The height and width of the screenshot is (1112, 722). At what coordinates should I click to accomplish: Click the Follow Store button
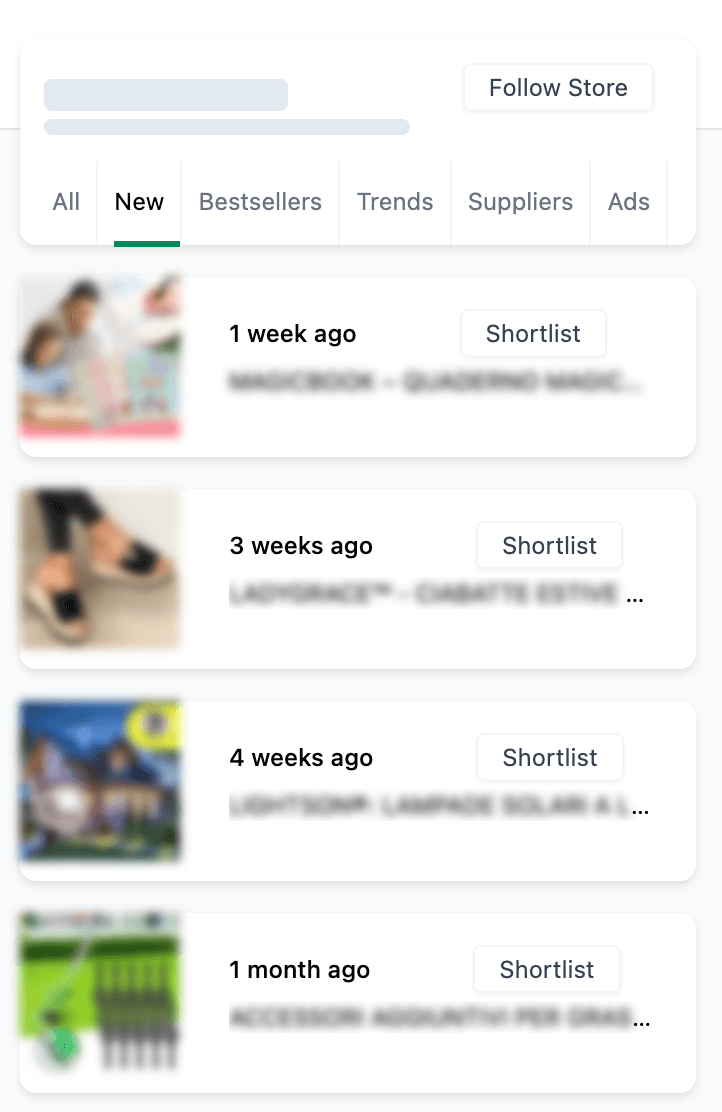click(x=558, y=88)
